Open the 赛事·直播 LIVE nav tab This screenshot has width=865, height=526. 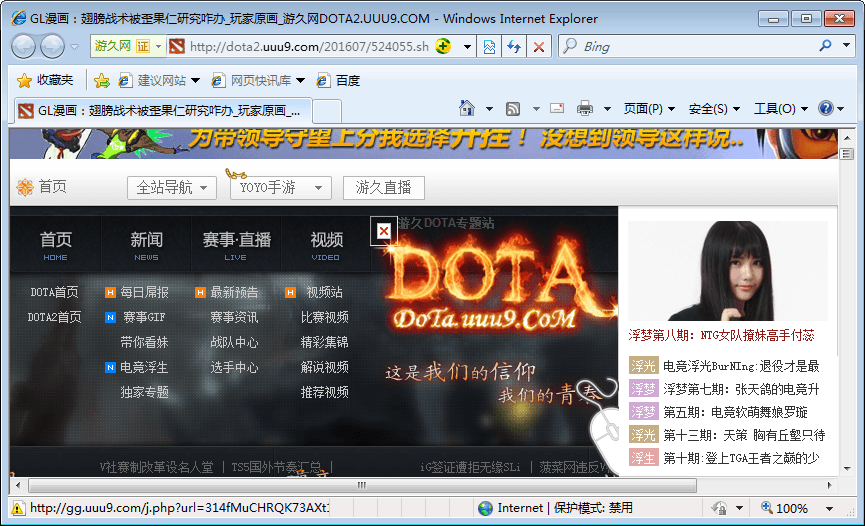236,245
